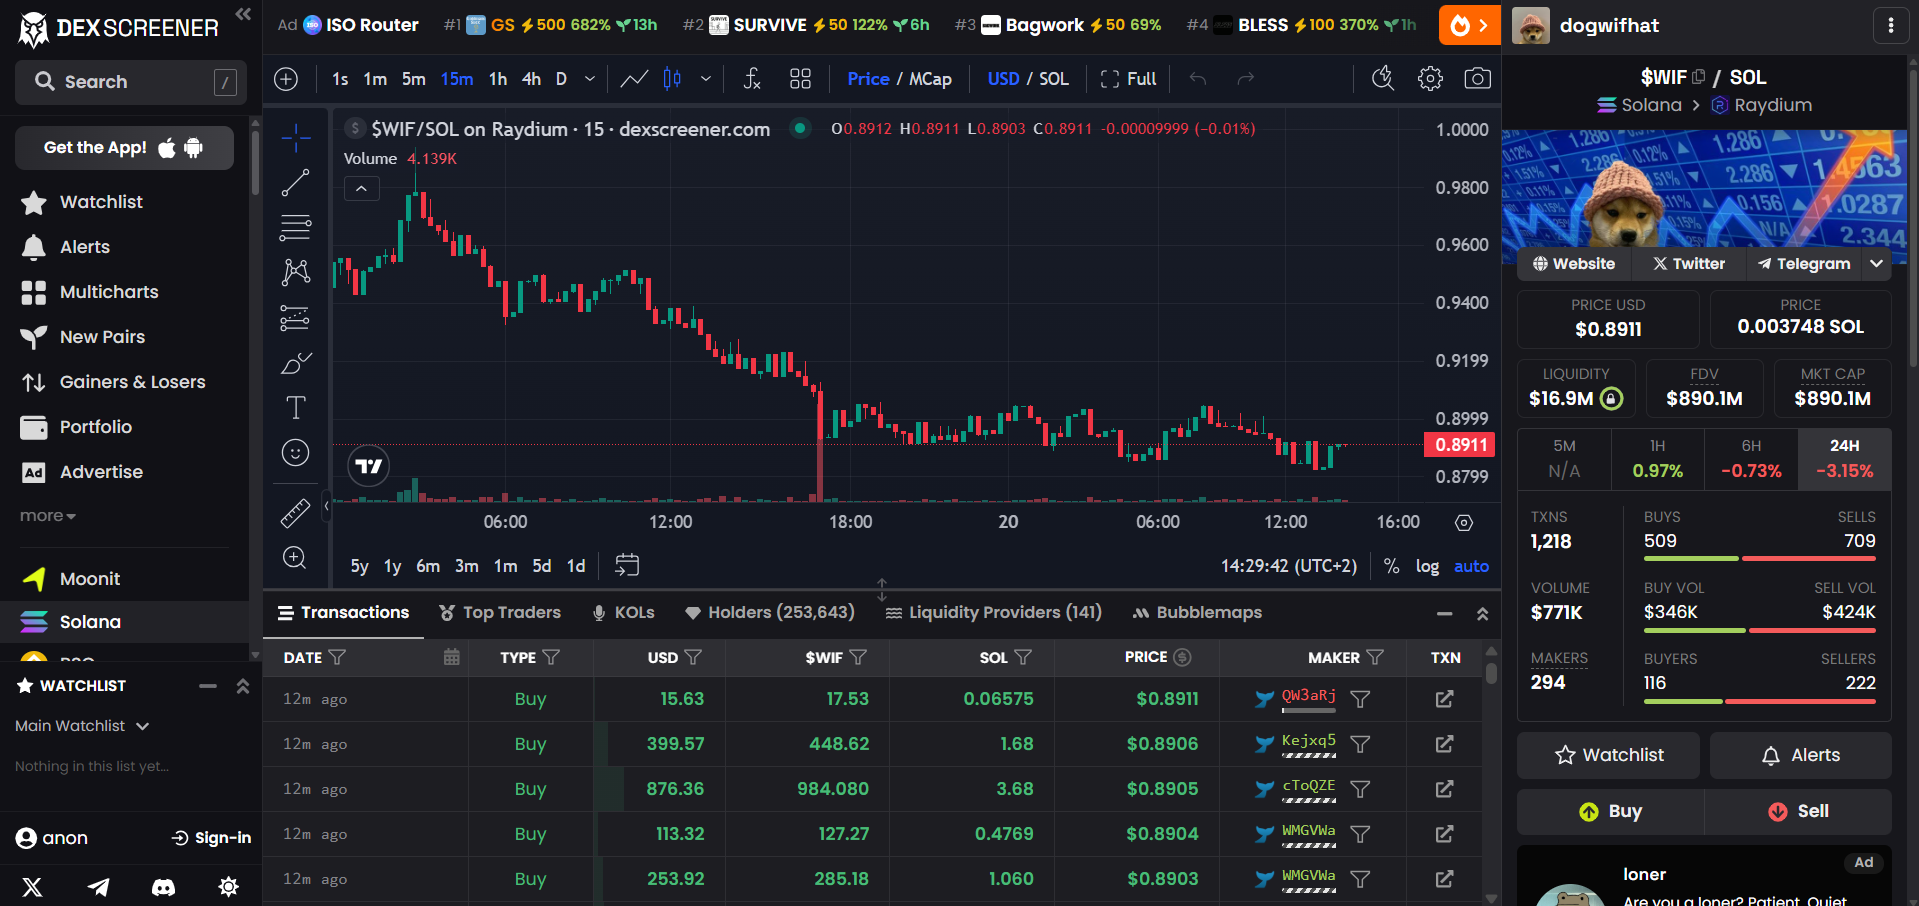Undo the last chart action
1919x906 pixels.
(x=1198, y=79)
